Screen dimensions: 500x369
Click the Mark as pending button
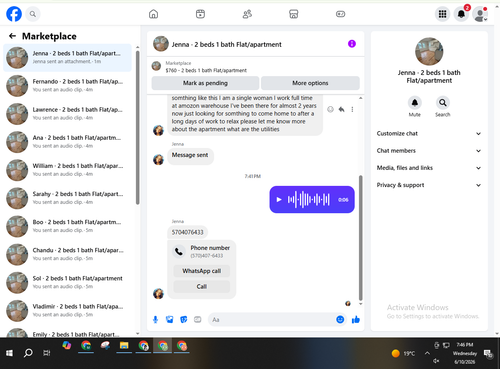pos(205,83)
